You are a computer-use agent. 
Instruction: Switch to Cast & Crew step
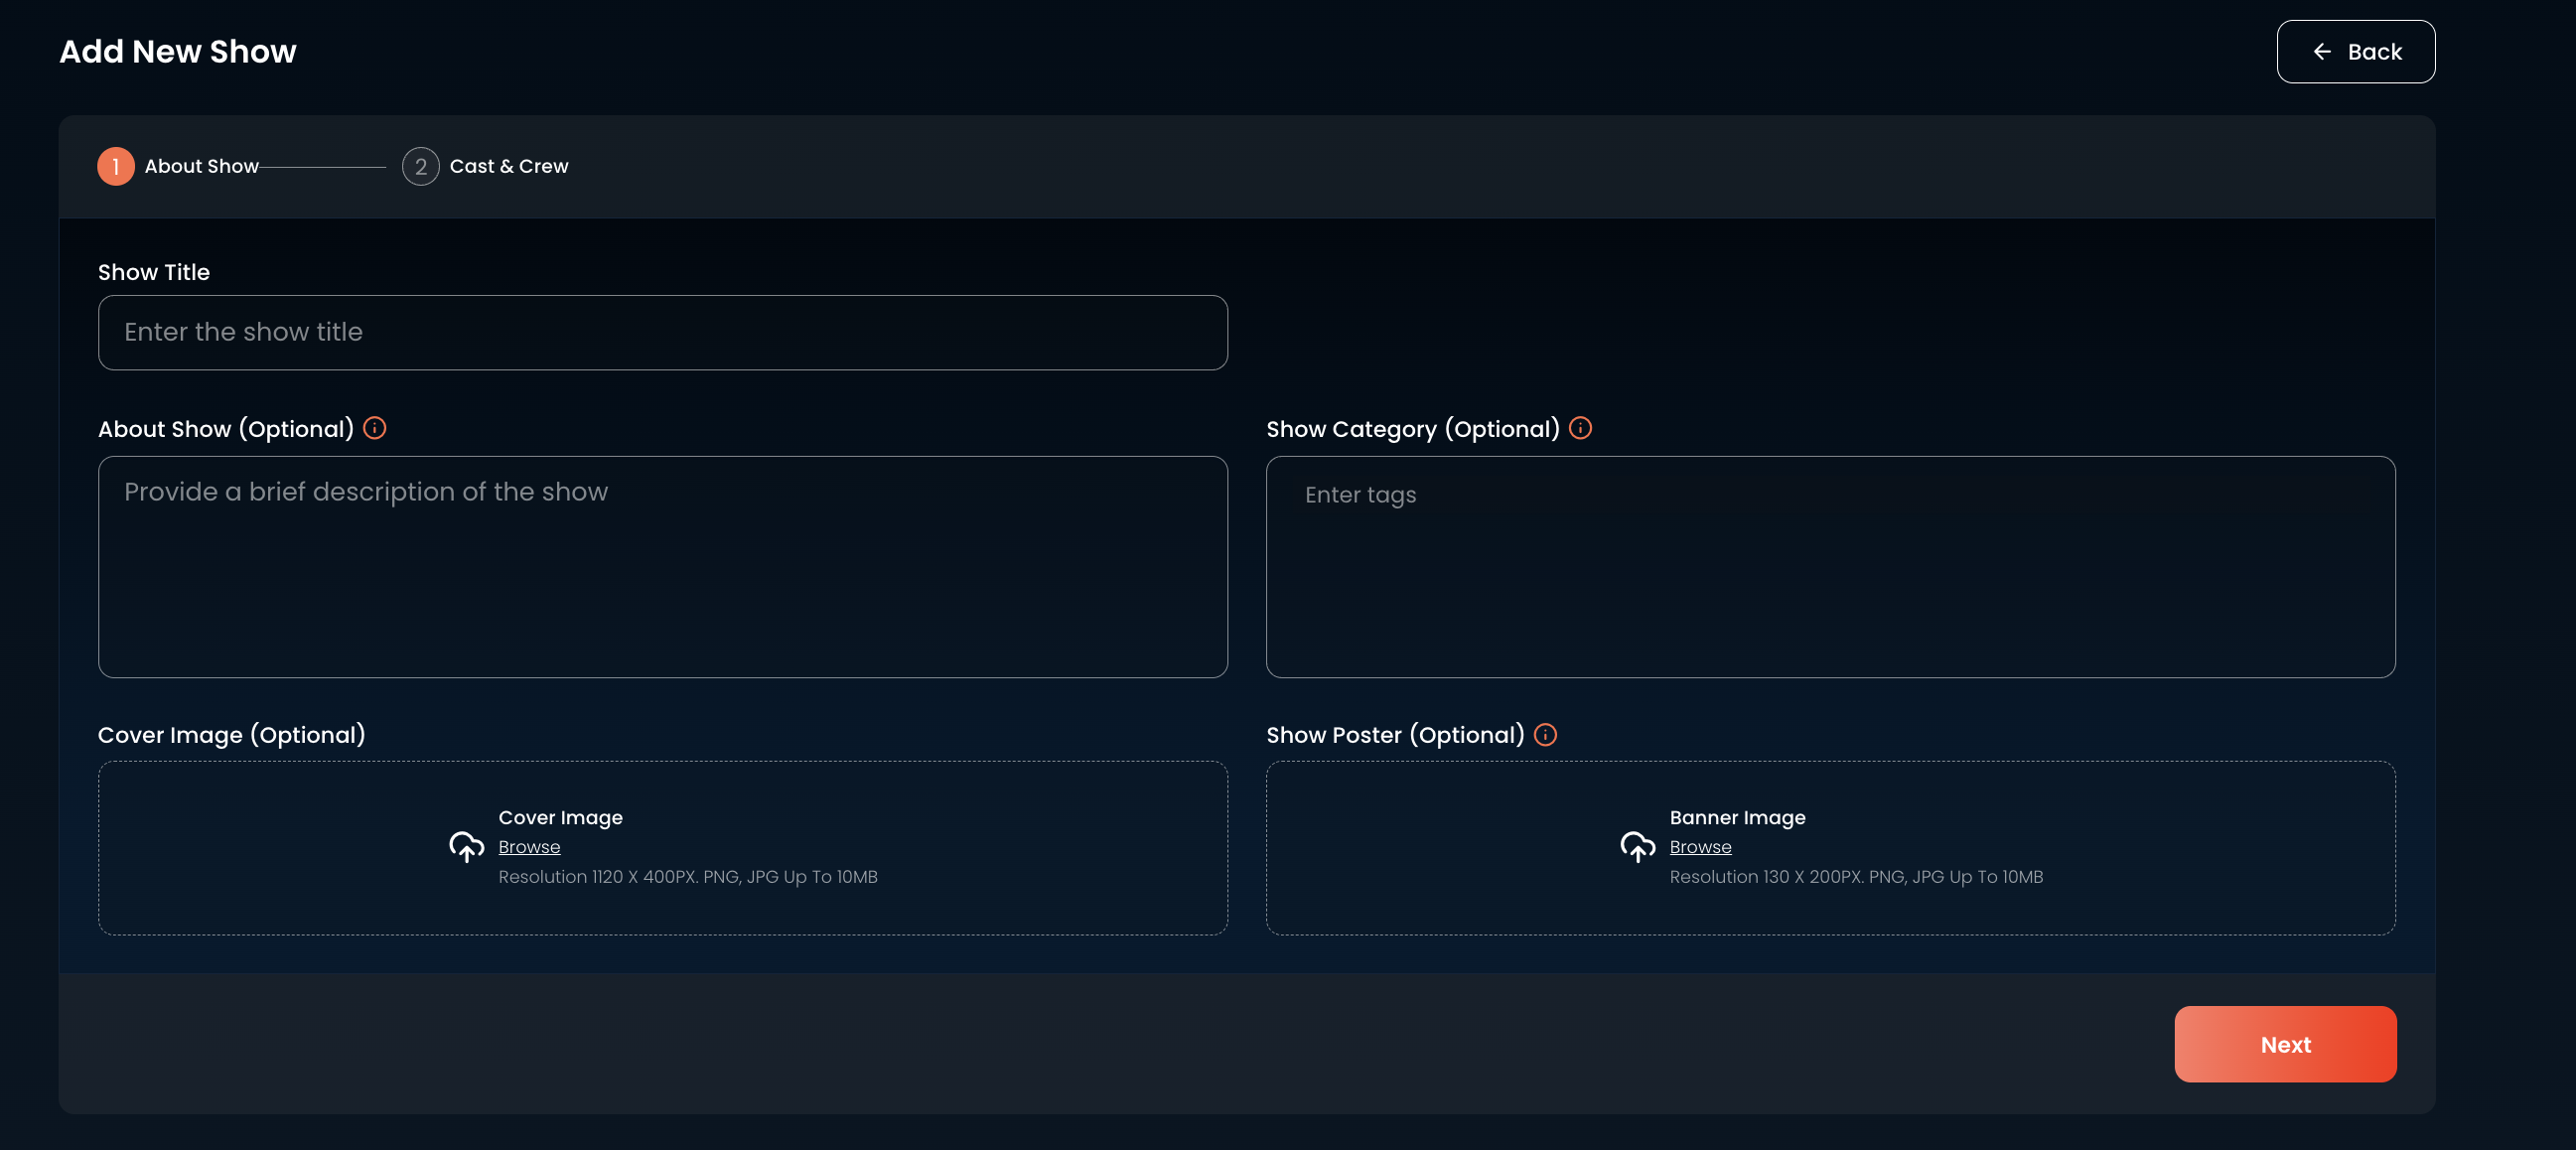pos(508,166)
